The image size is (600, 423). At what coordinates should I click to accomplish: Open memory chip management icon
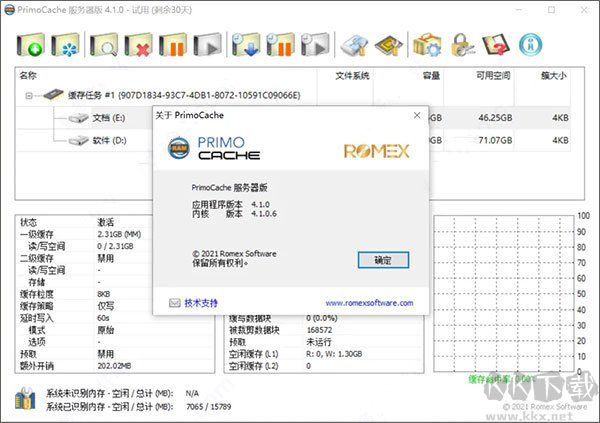pos(389,45)
